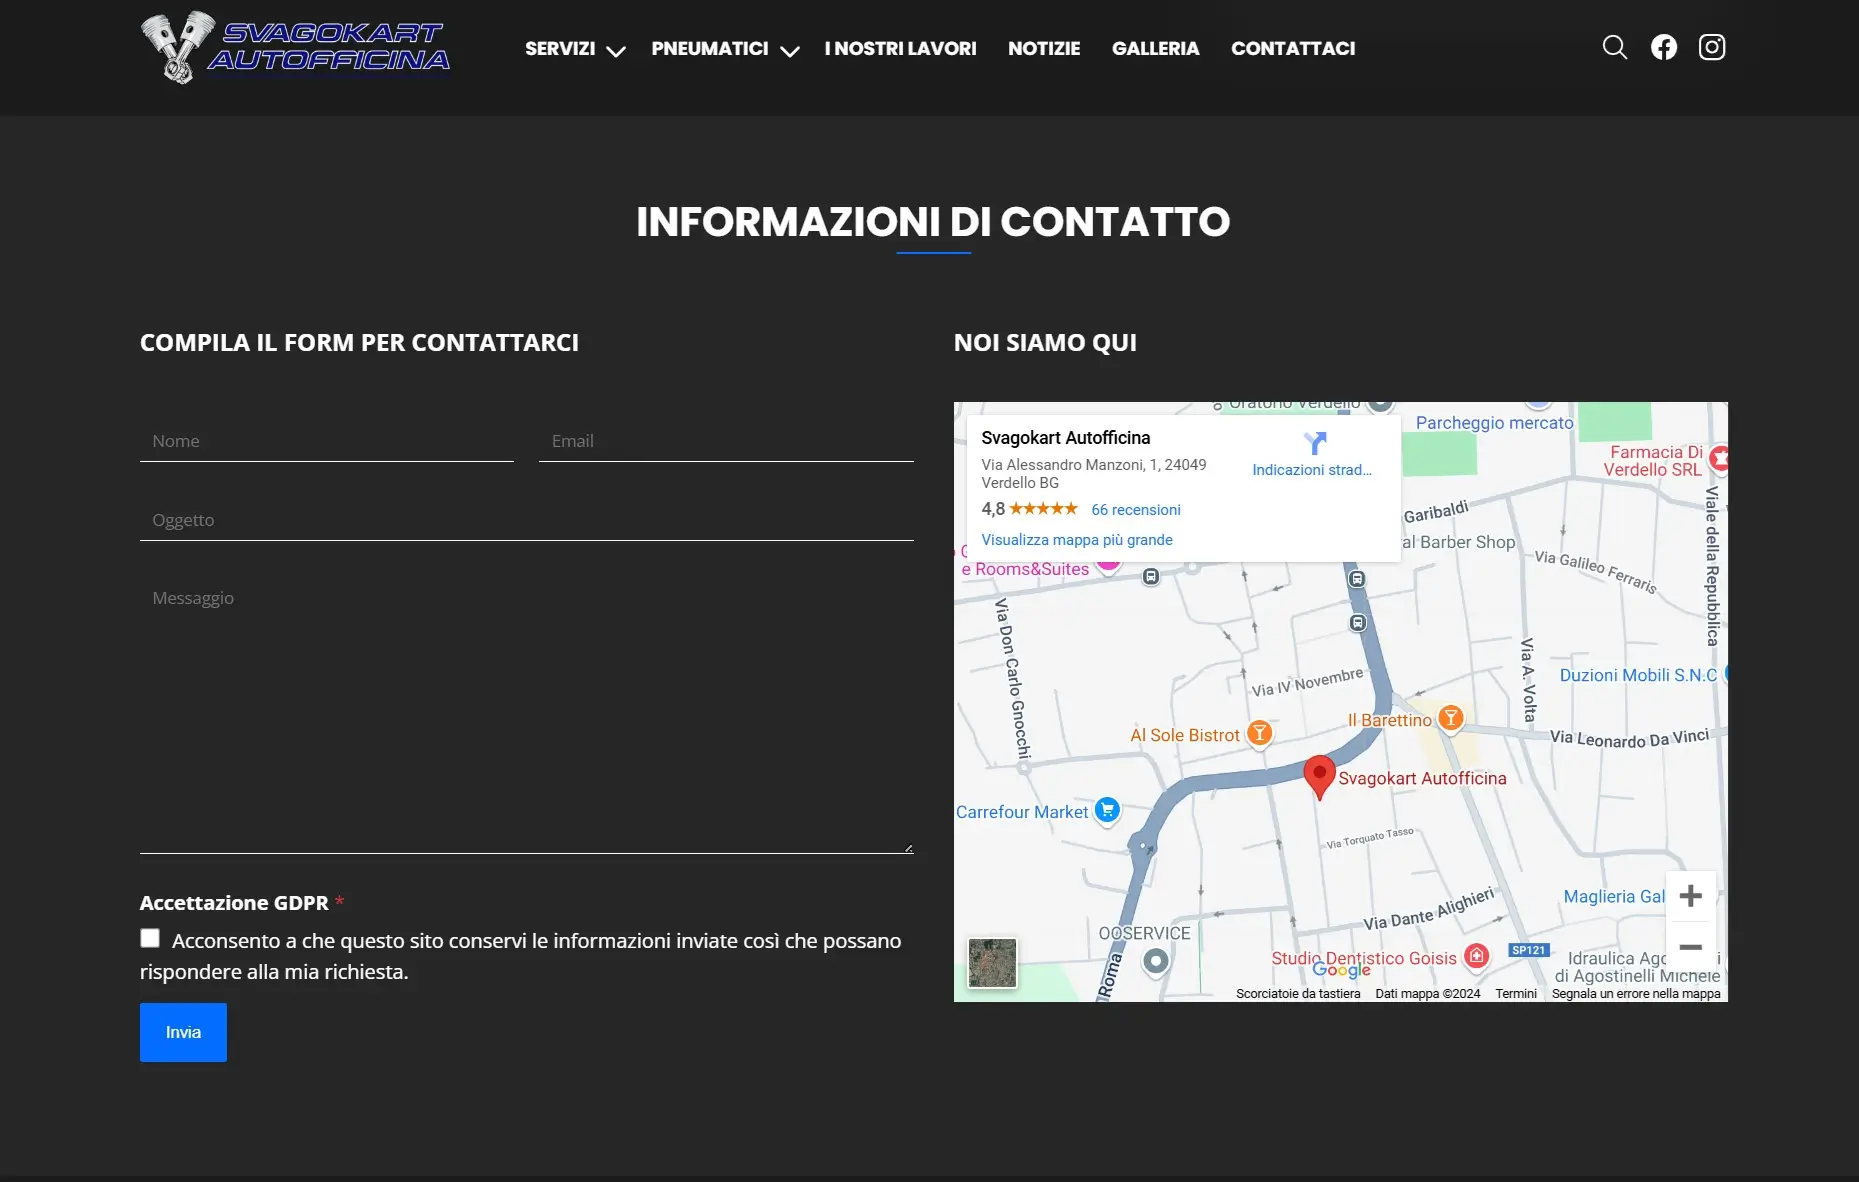Click the Google logo on map
The width and height of the screenshot is (1859, 1182).
(x=1341, y=970)
